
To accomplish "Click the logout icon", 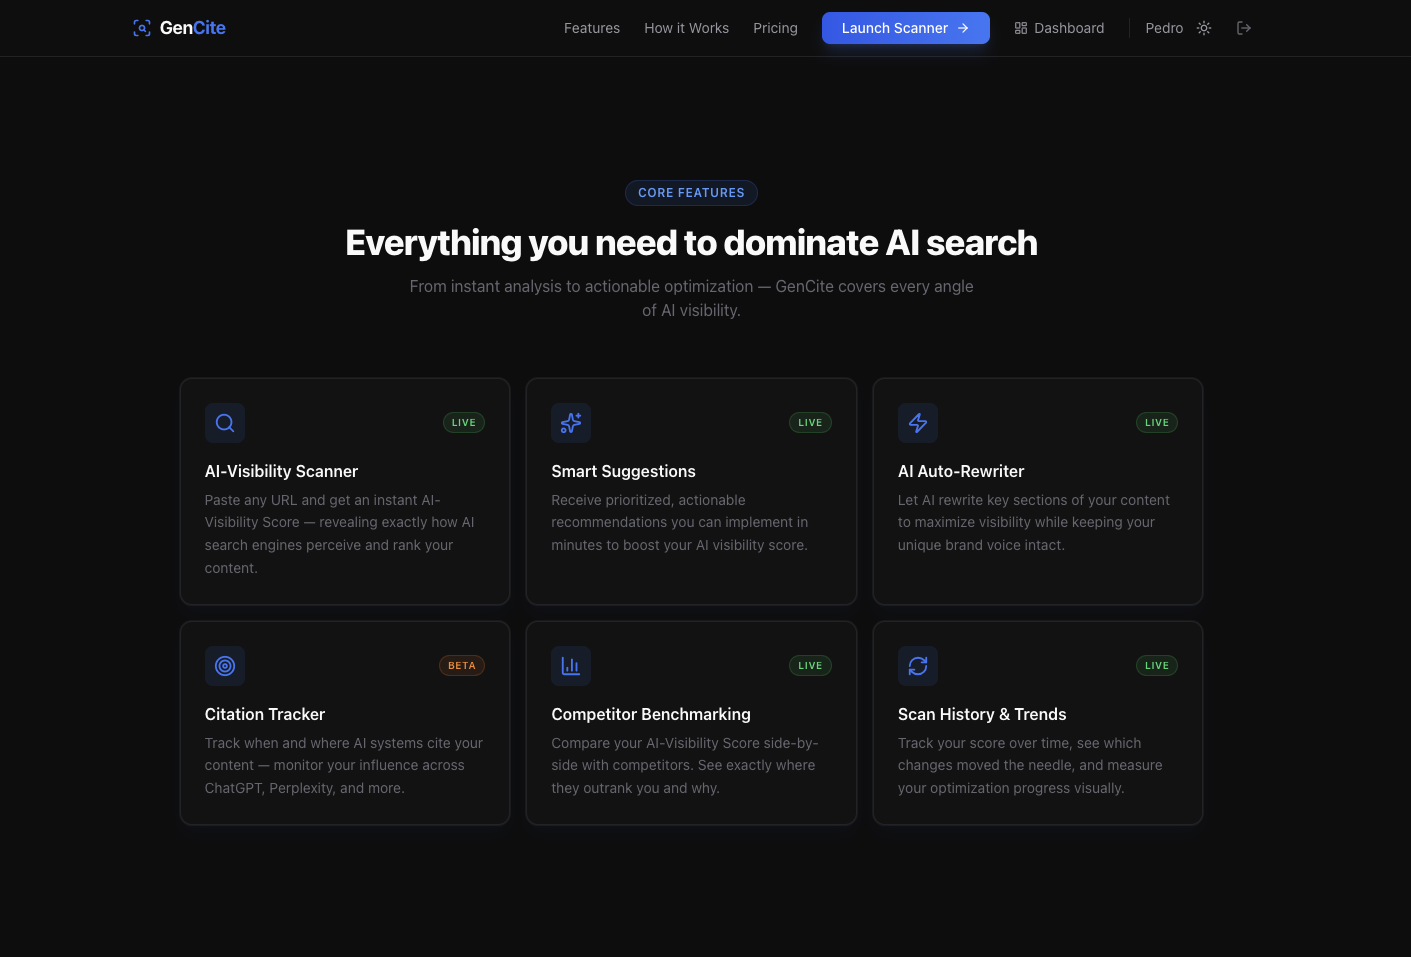I will pyautogui.click(x=1244, y=28).
